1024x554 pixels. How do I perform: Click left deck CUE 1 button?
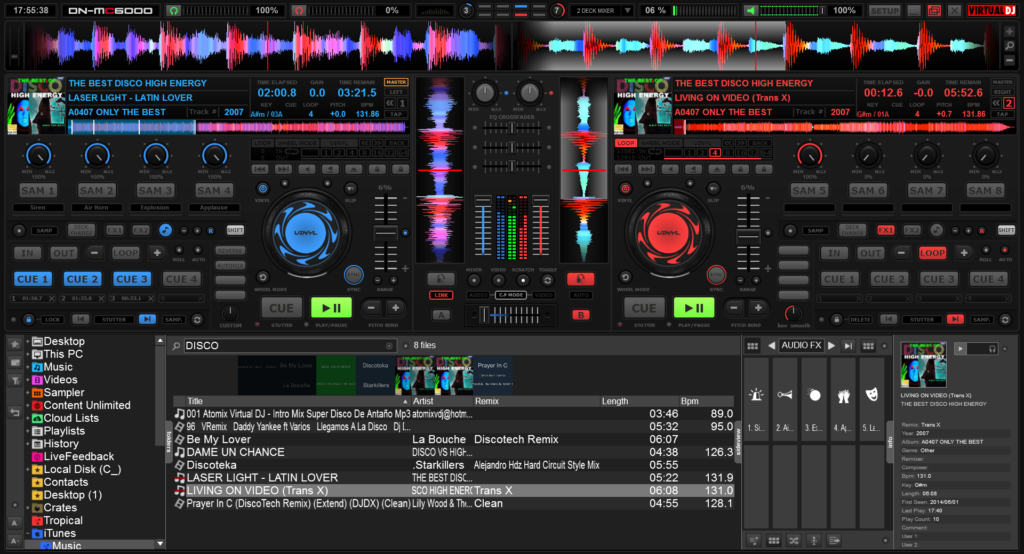(33, 279)
